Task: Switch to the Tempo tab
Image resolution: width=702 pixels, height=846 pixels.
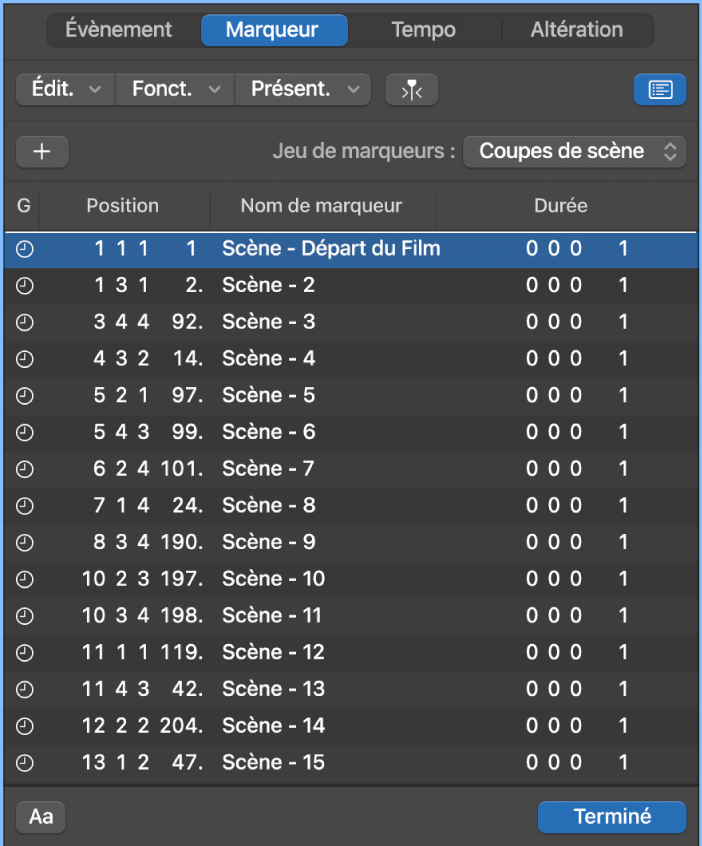Action: pos(423,29)
